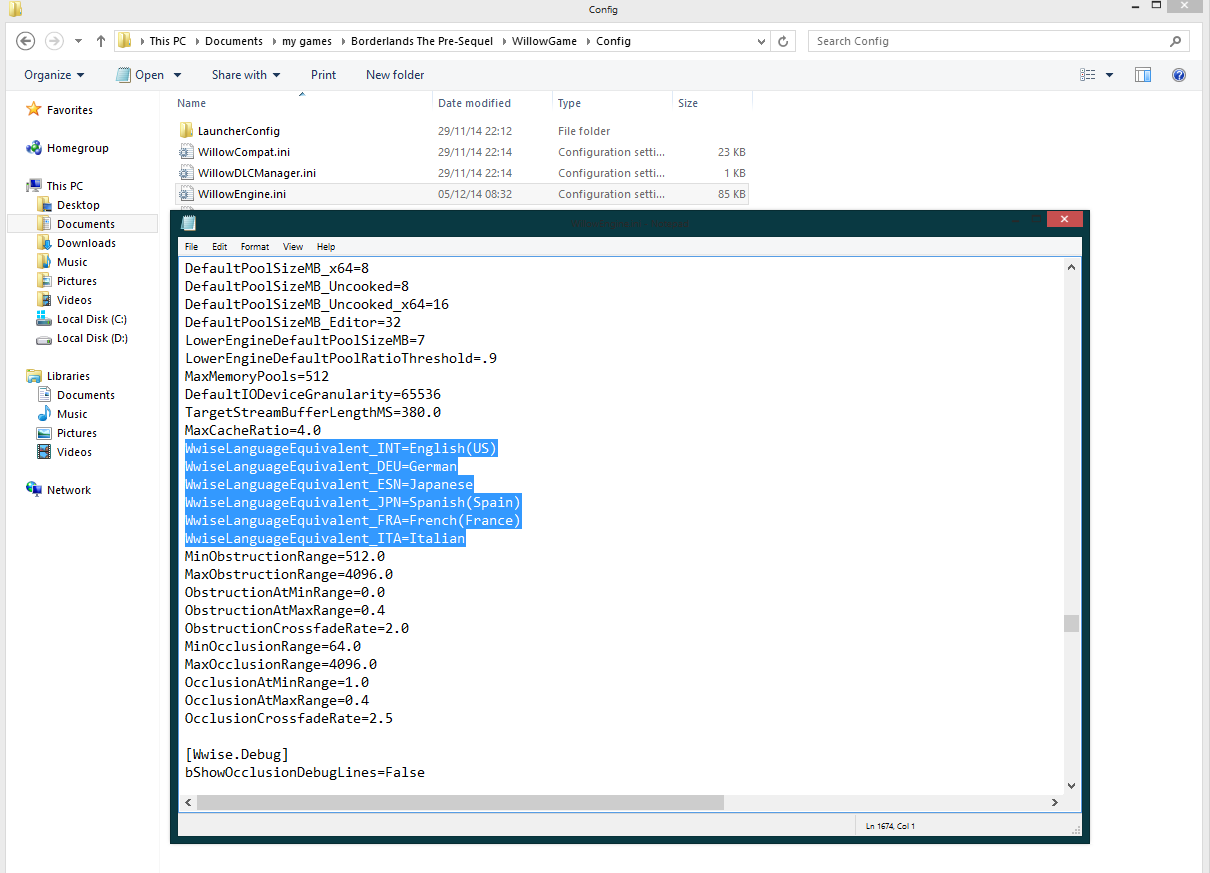
Task: Select Pictures under Libraries
Action: (x=77, y=433)
